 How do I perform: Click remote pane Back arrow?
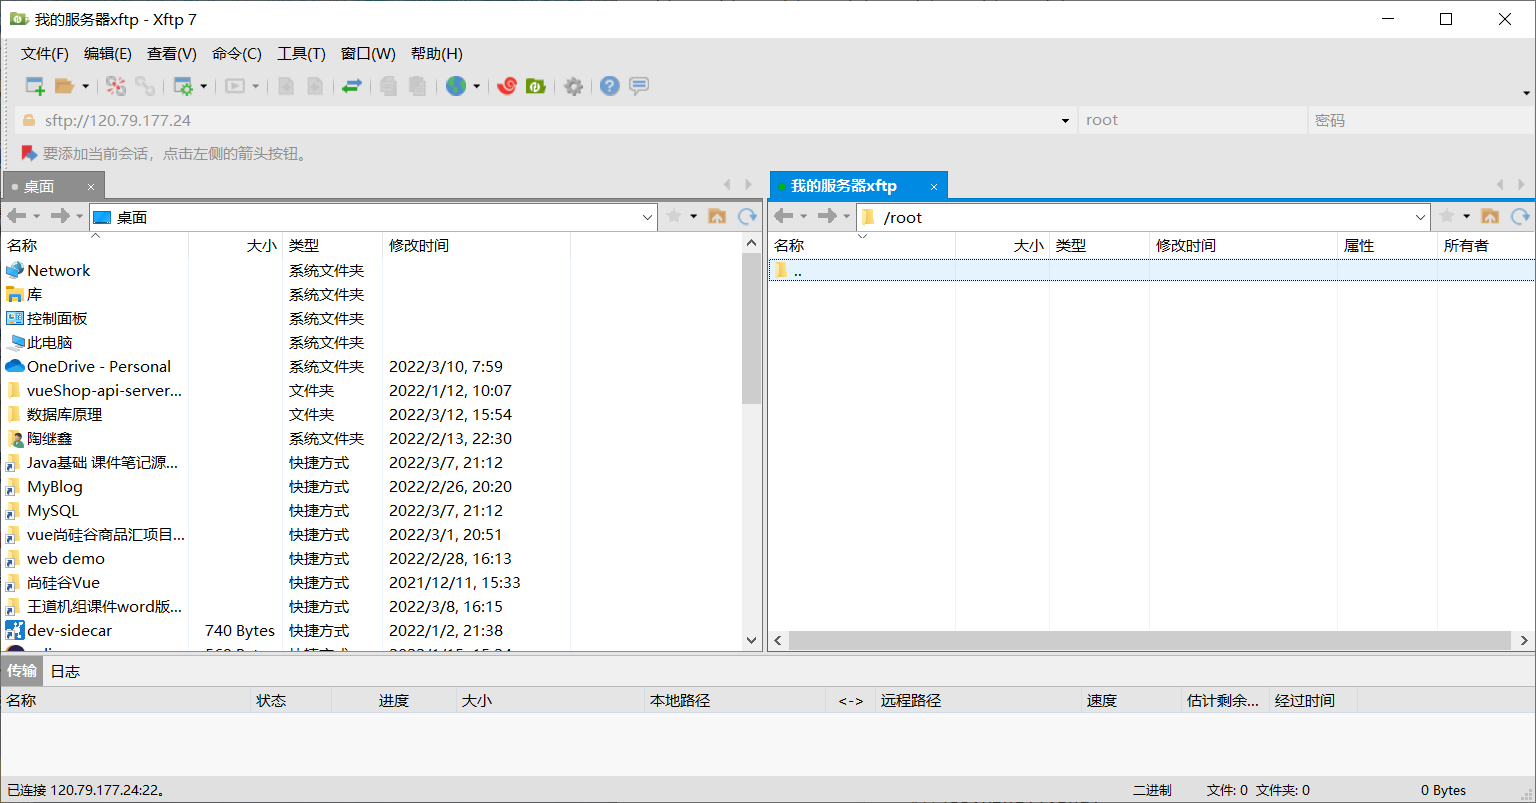pos(783,216)
